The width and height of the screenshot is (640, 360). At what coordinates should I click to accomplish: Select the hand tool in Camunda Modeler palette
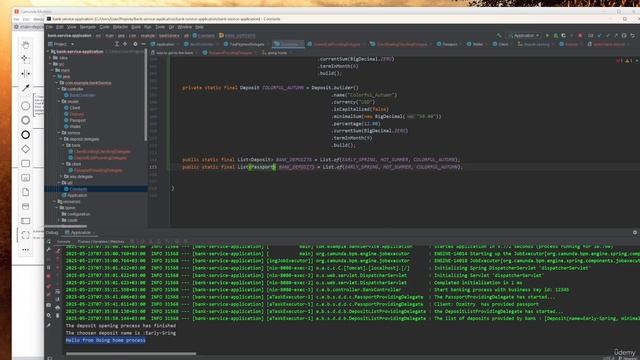pyautogui.click(x=25, y=44)
